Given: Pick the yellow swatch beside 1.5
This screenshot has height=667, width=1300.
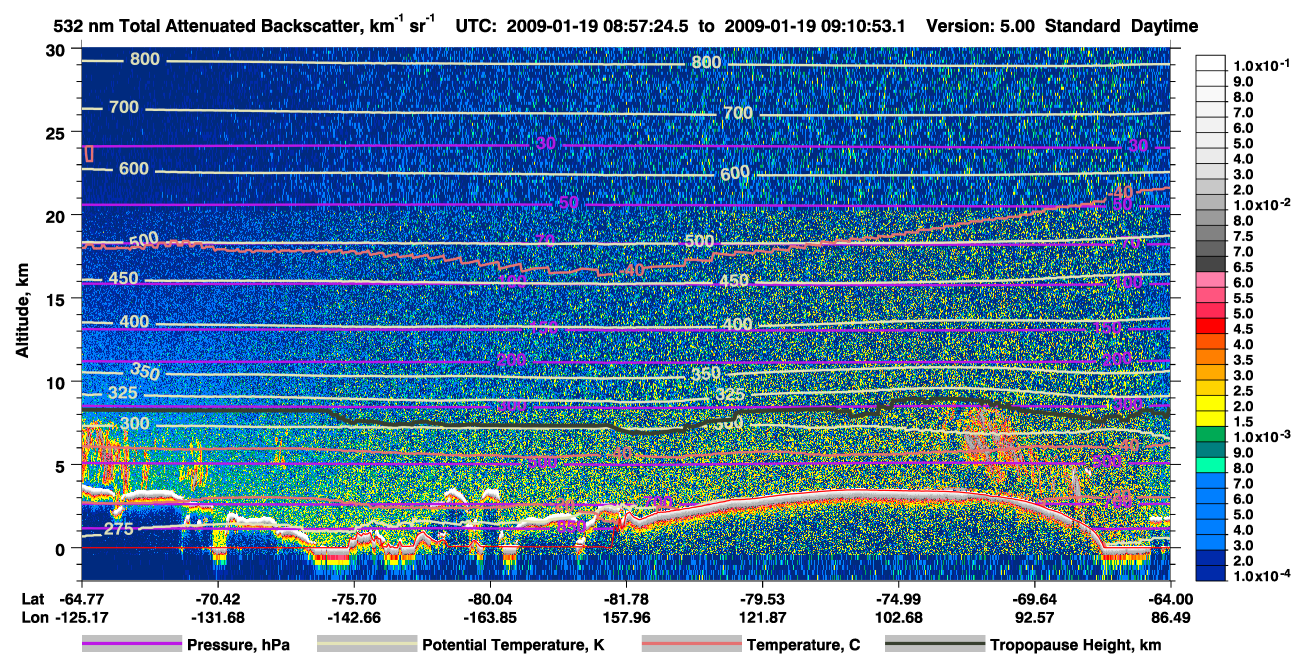Looking at the screenshot, I should click(x=1212, y=421).
